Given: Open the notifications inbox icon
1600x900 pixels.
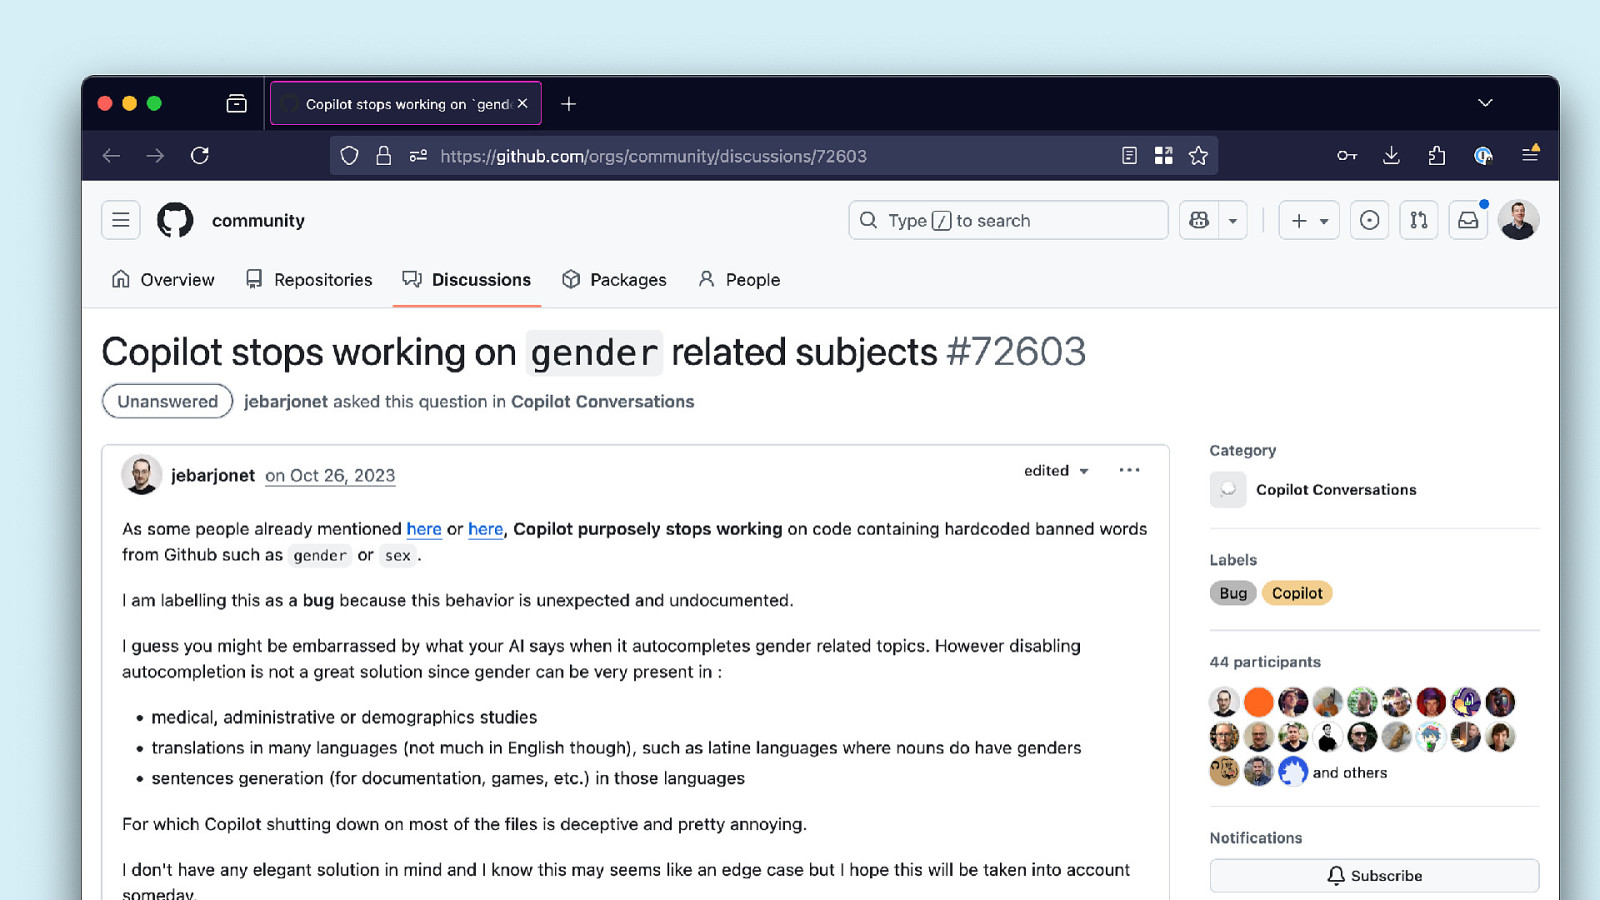Looking at the screenshot, I should [1467, 220].
